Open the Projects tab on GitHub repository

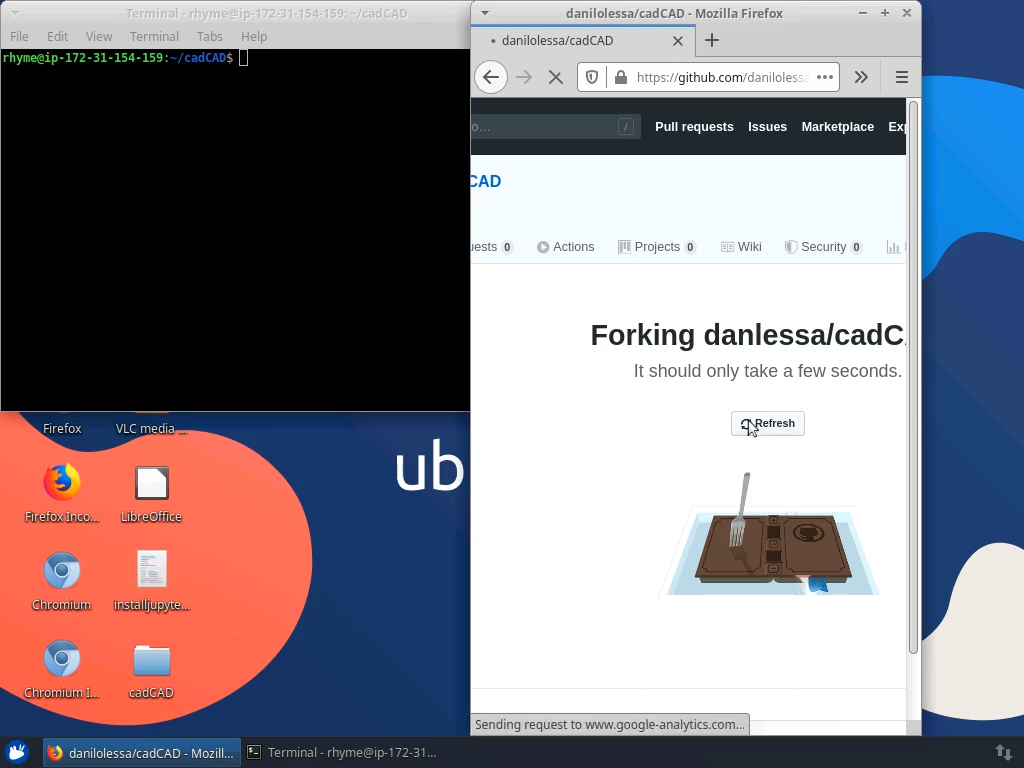[x=657, y=246]
